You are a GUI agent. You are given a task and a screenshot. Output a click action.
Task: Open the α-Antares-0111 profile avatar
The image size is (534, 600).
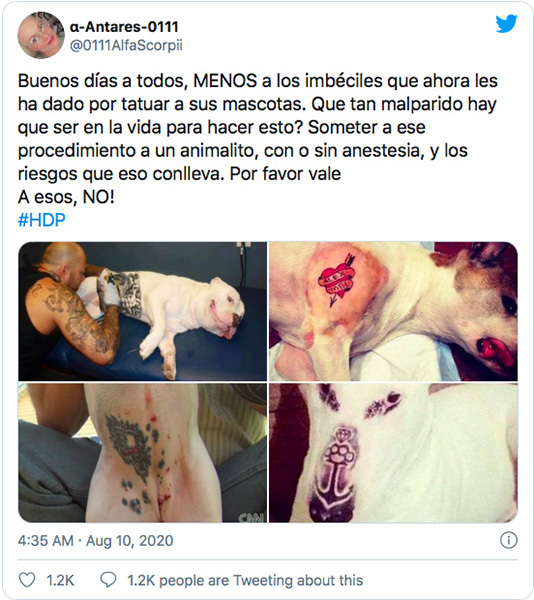click(41, 35)
